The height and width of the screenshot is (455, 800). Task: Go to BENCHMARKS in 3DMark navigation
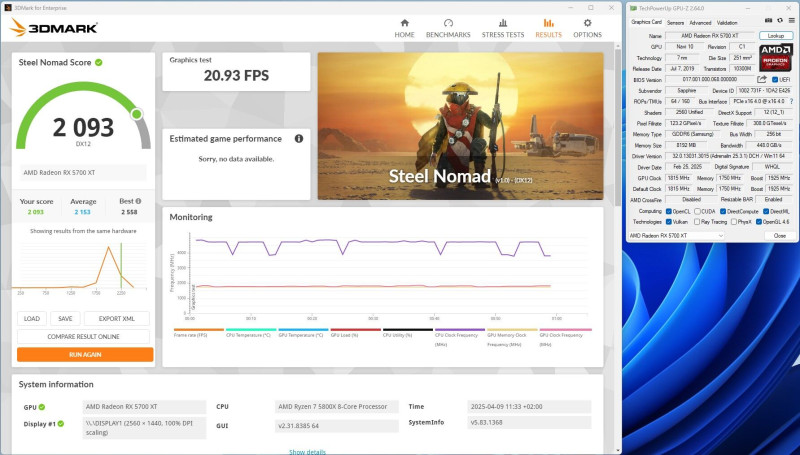pos(448,29)
